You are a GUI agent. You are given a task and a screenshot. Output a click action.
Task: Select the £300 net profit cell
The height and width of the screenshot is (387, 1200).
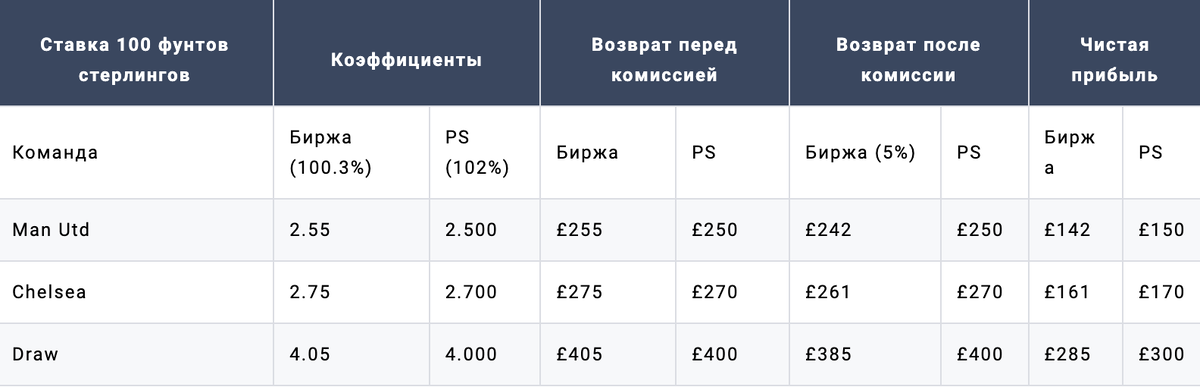1162,354
